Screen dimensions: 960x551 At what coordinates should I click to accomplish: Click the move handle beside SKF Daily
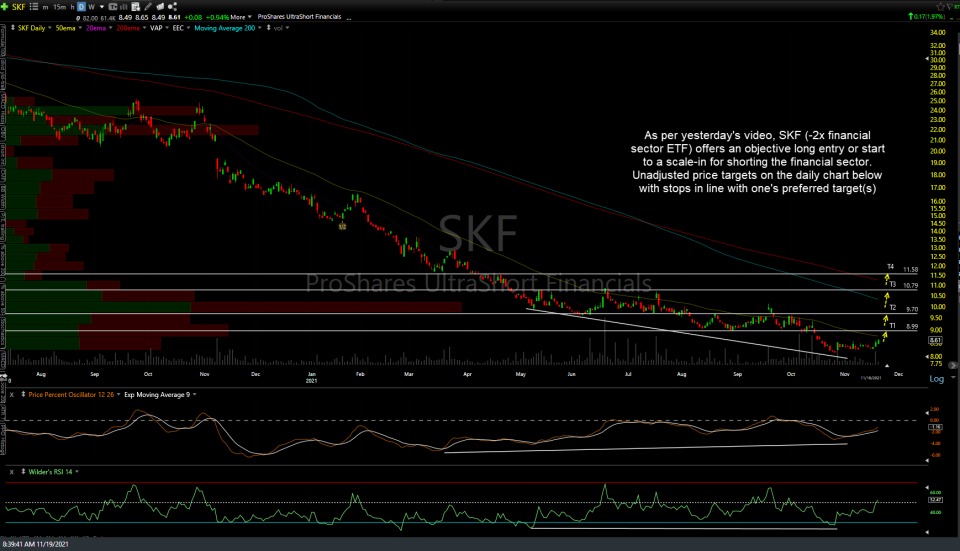[13, 28]
